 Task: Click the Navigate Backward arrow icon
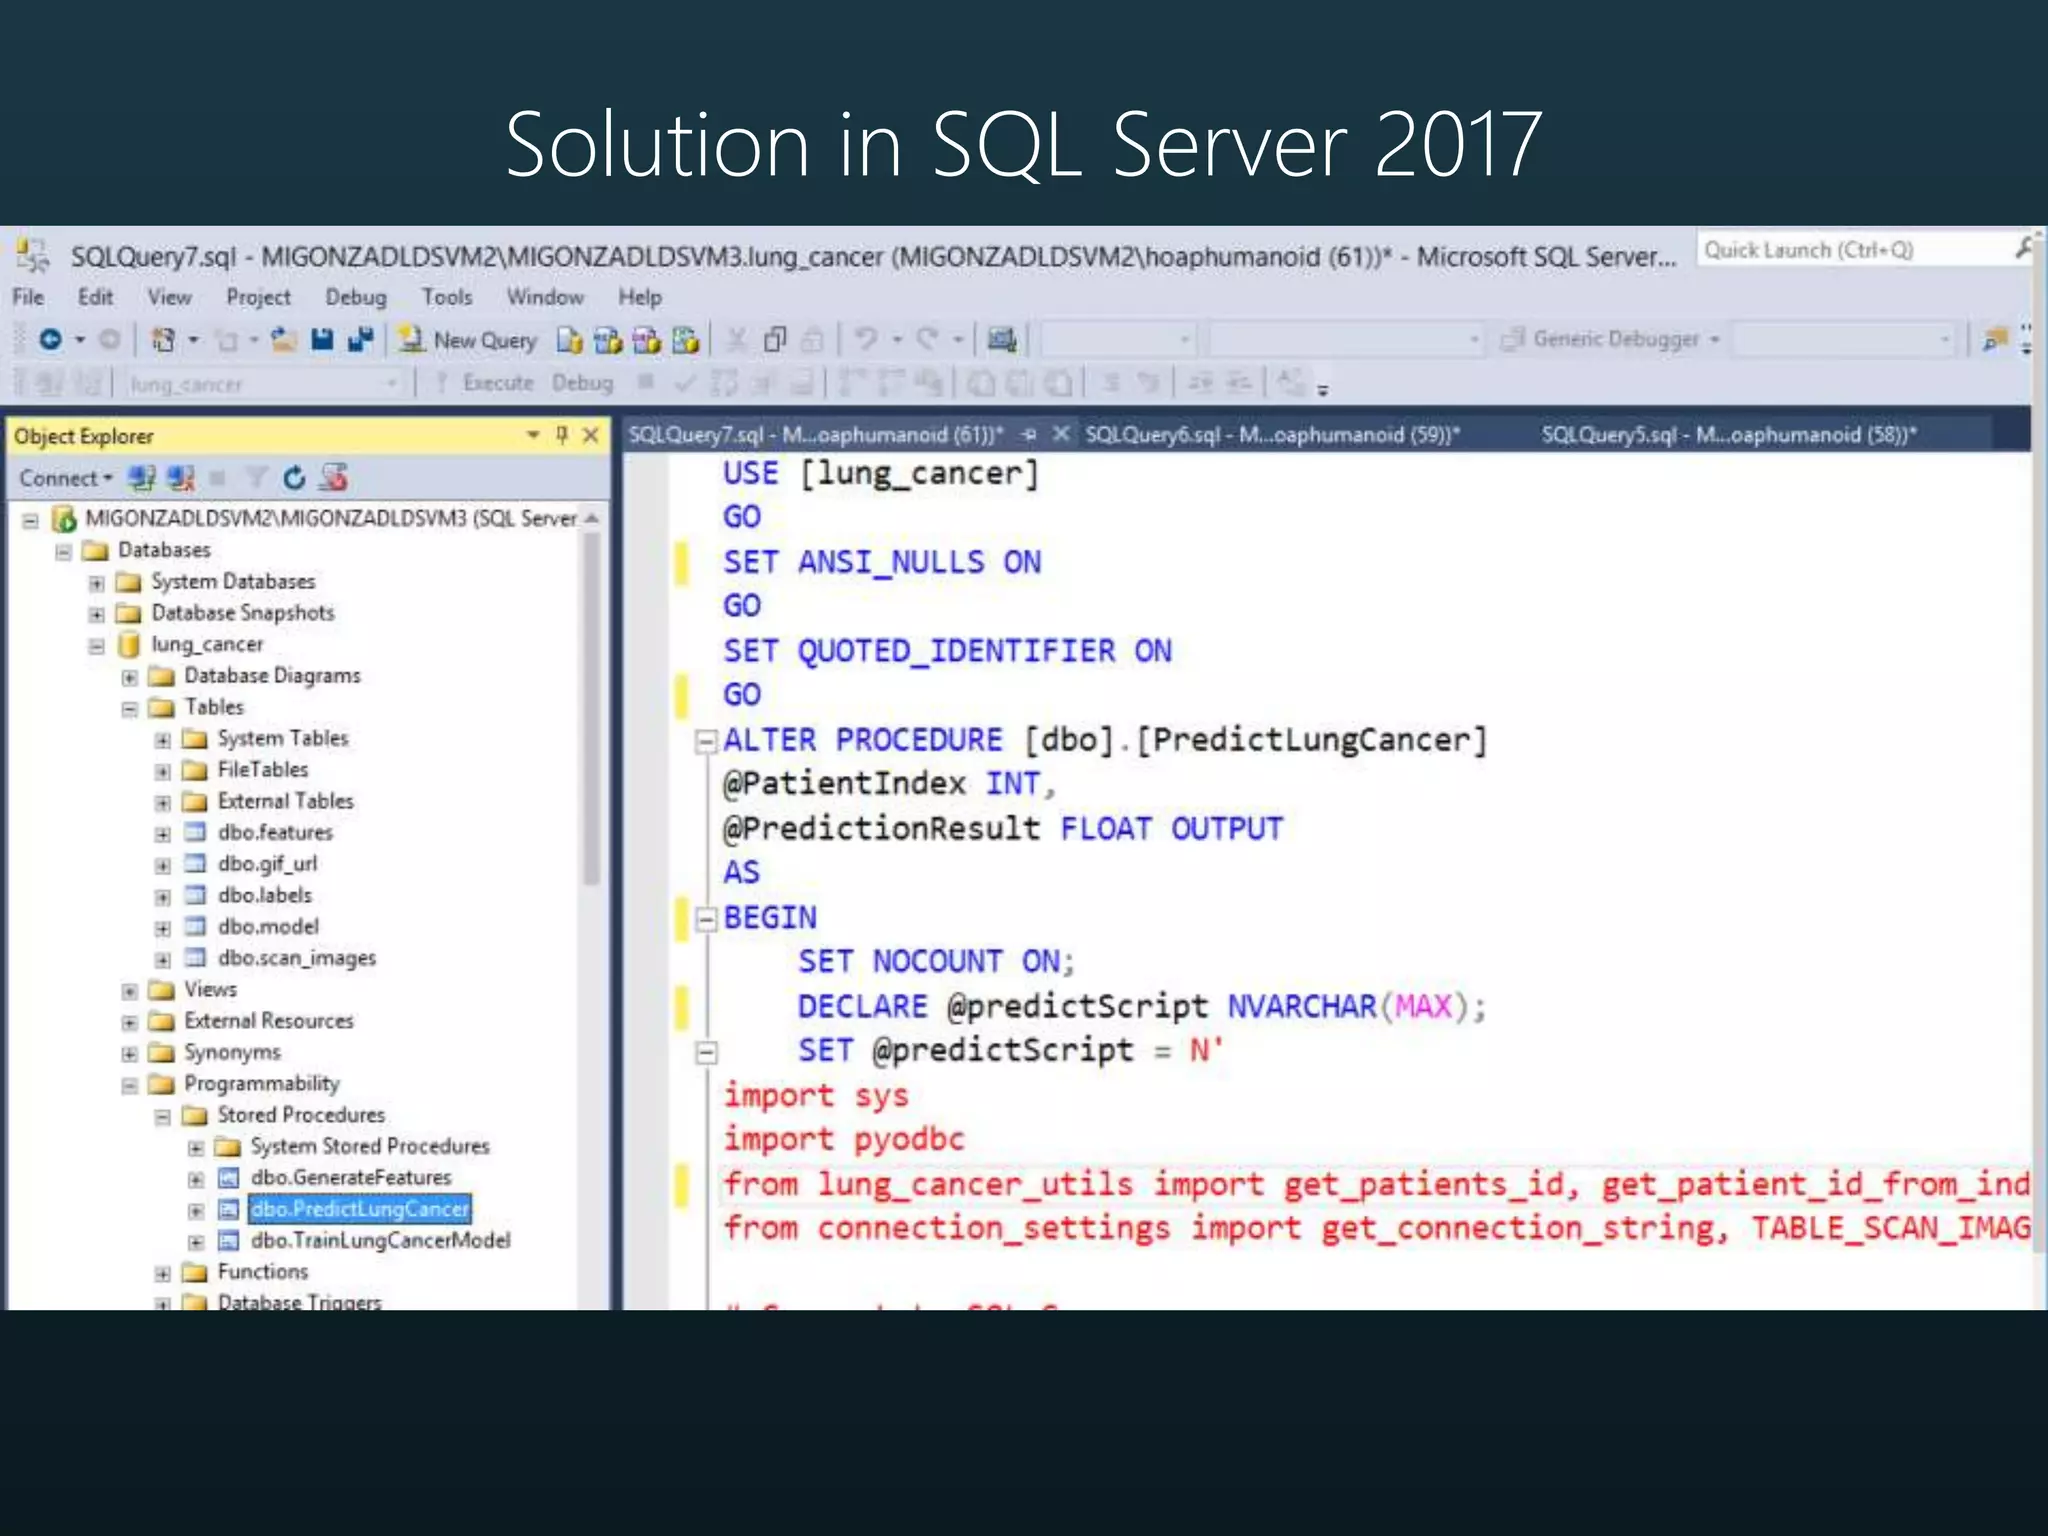tap(50, 340)
